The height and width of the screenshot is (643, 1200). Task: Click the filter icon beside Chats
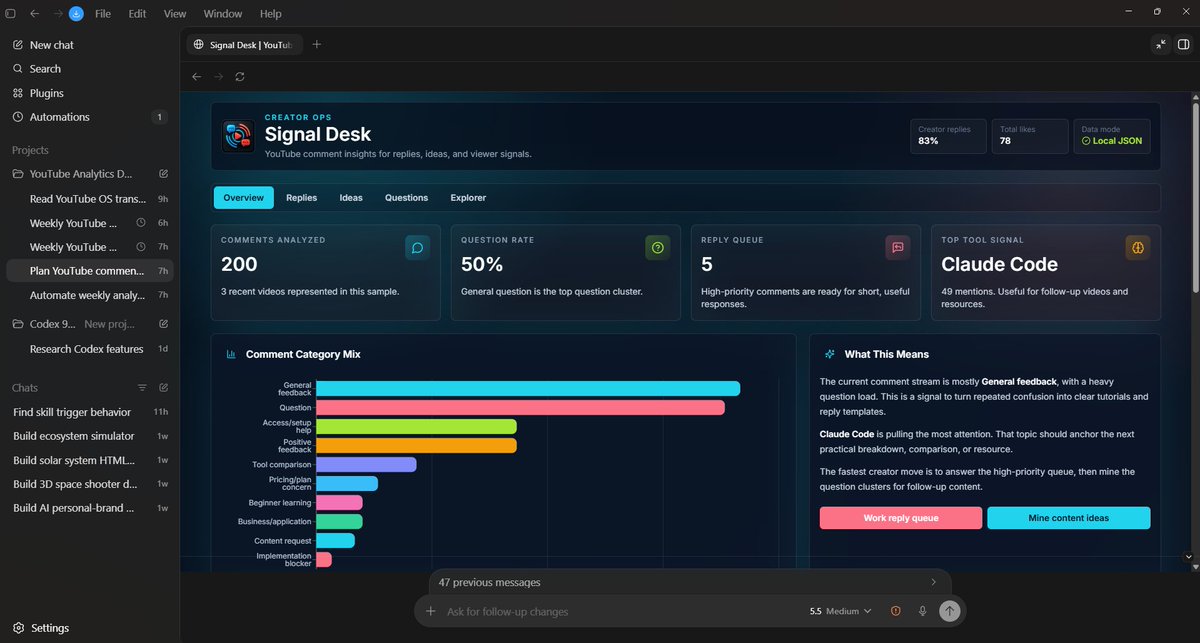pos(142,388)
